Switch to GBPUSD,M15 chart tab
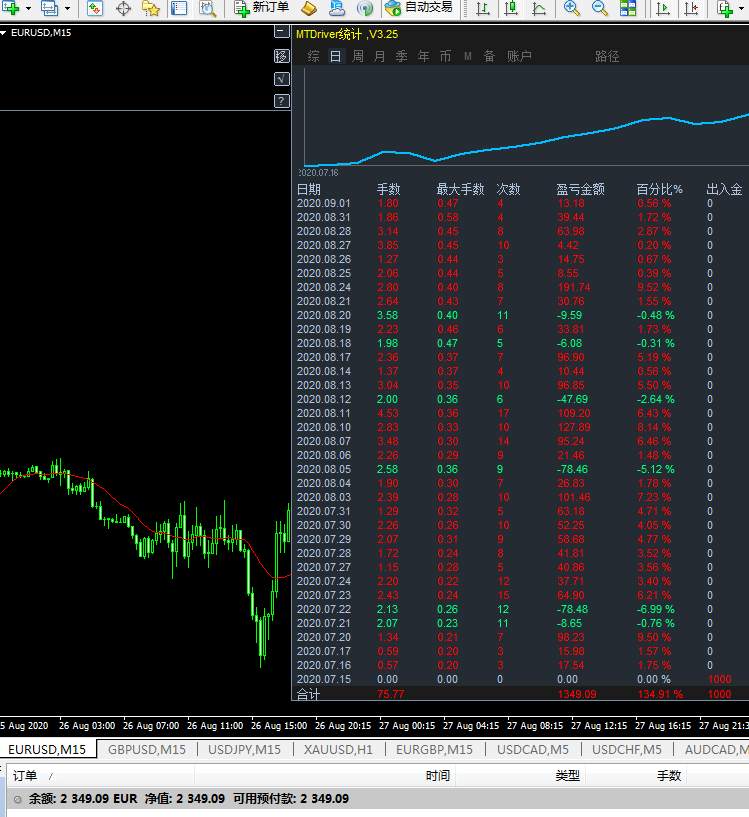The height and width of the screenshot is (817, 749). (x=146, y=749)
